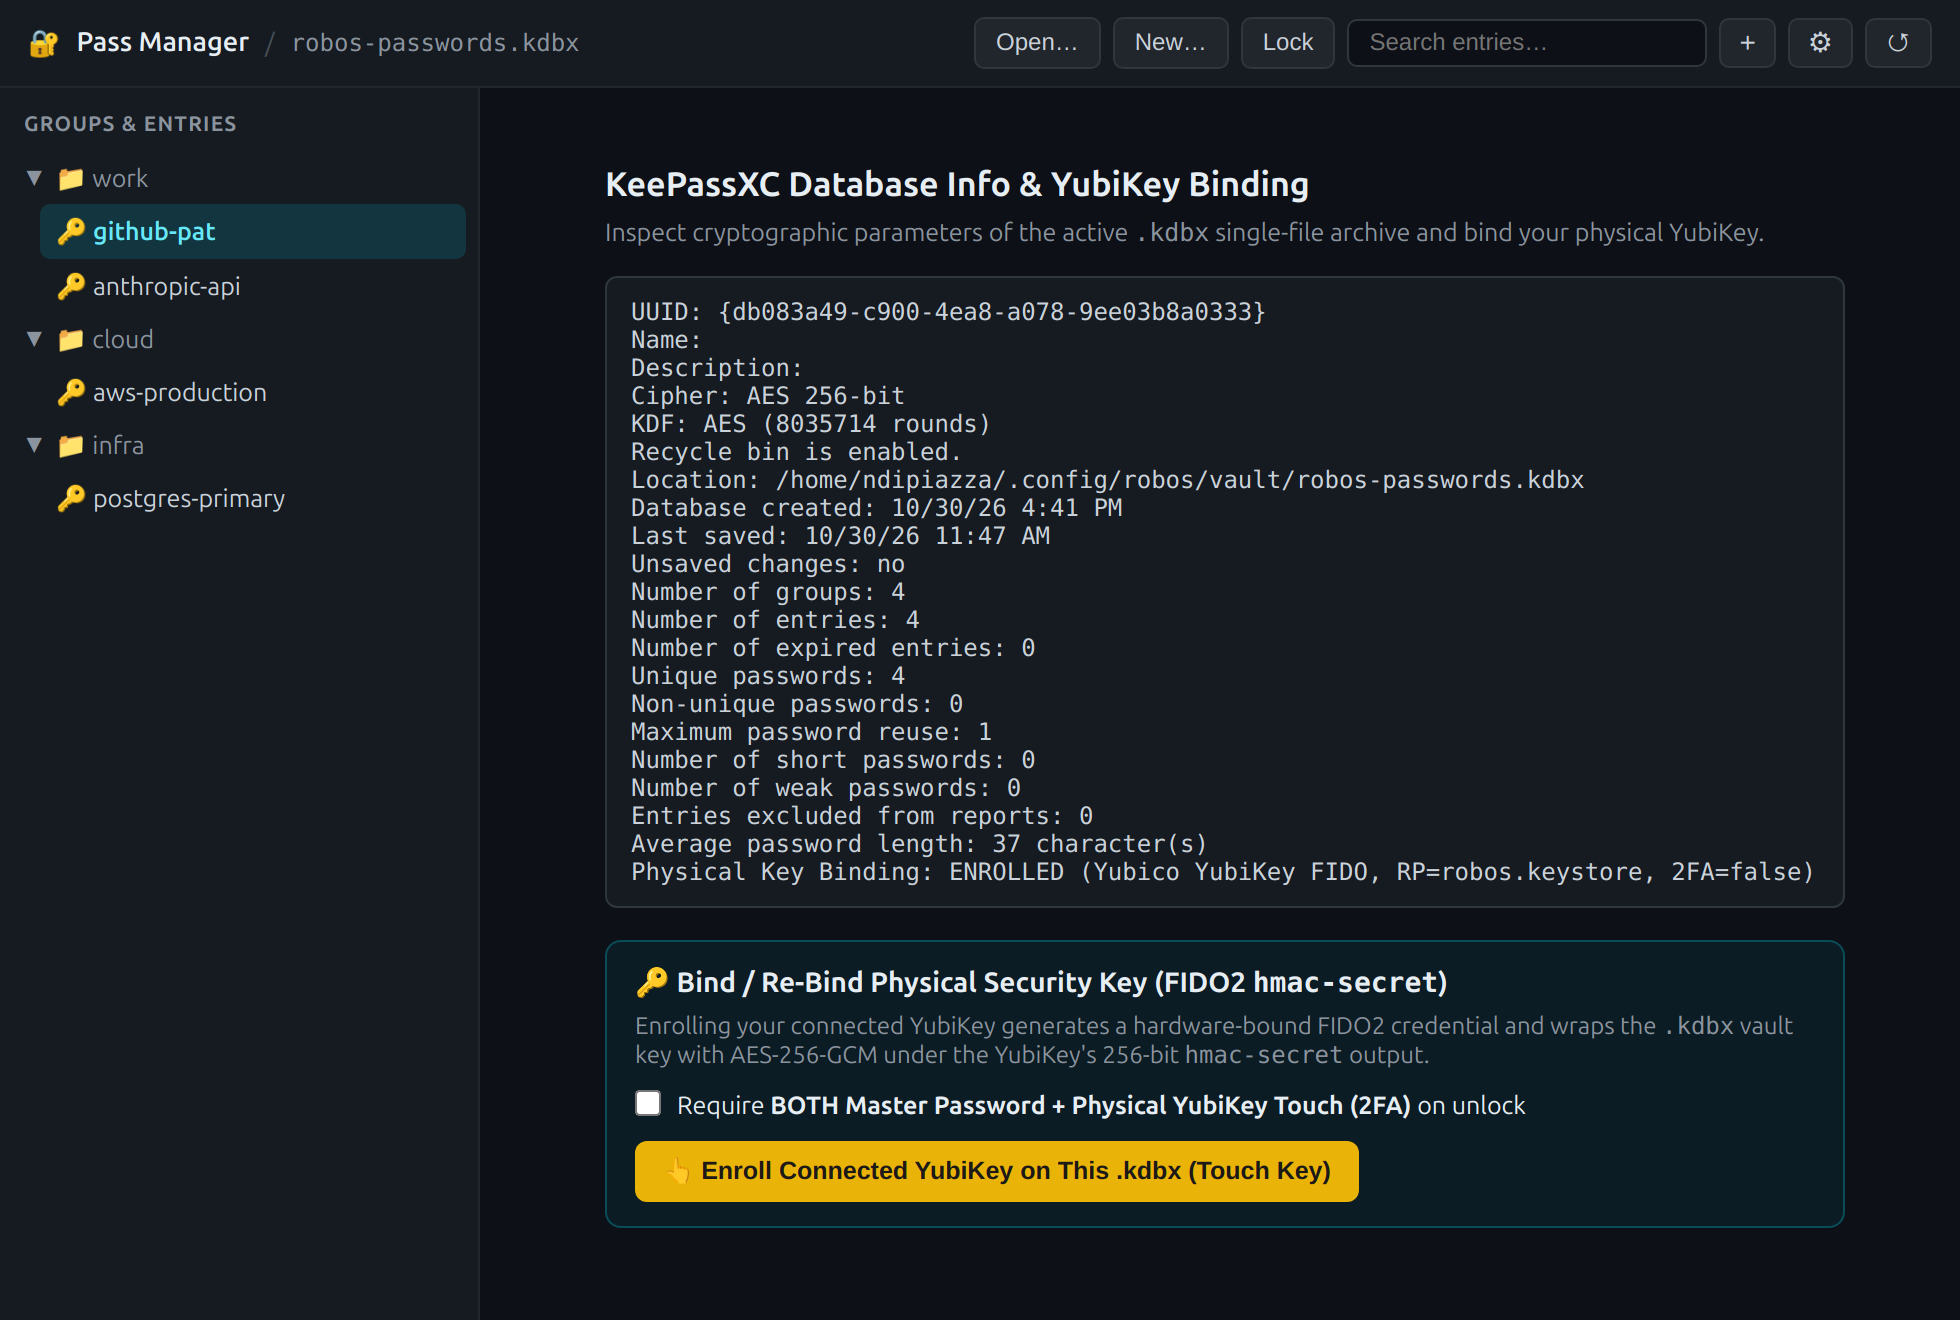The width and height of the screenshot is (1960, 1320).
Task: Click the refresh circular arrow icon
Action: point(1897,43)
